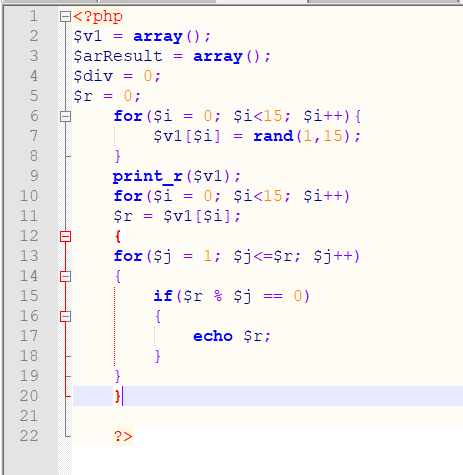Screen dimensions: 463x475
Task: Click the closing brace on line 8
Action: (x=117, y=157)
